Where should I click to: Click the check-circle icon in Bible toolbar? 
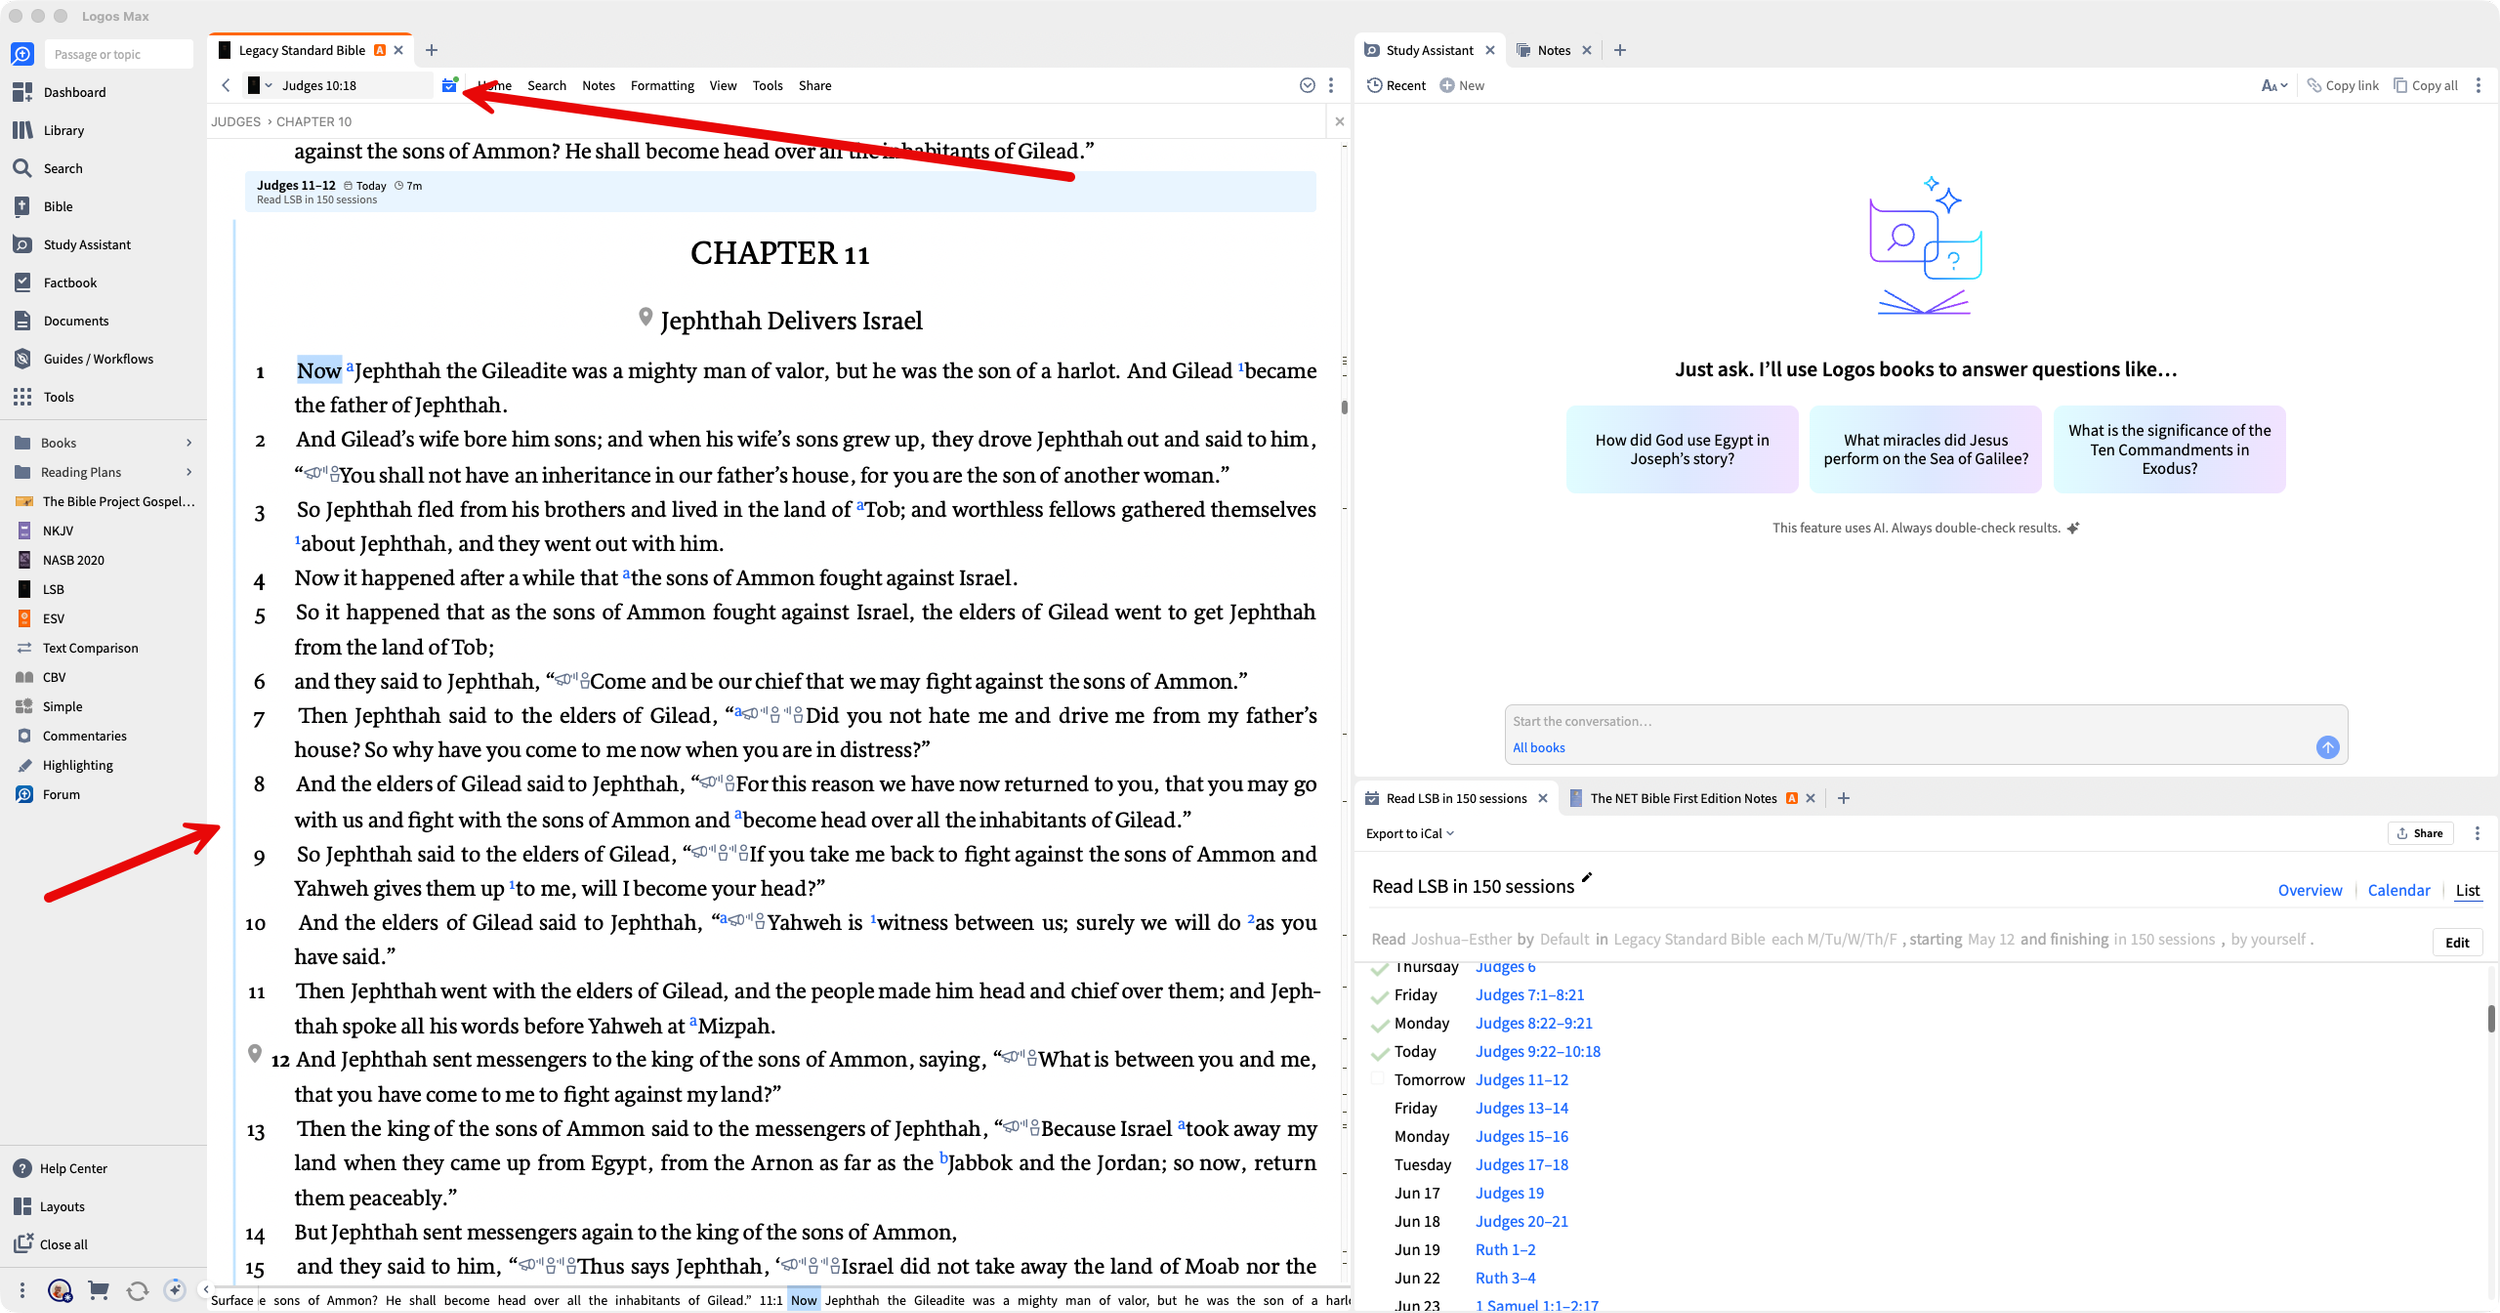pos(1307,85)
